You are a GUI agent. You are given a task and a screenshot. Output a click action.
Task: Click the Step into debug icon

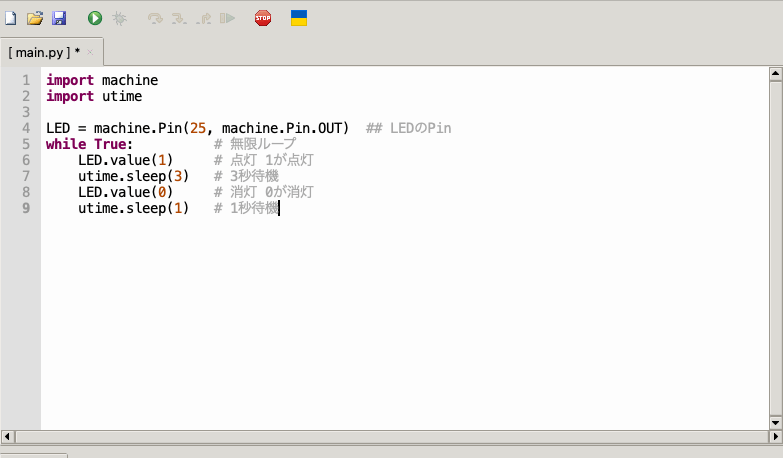(179, 18)
